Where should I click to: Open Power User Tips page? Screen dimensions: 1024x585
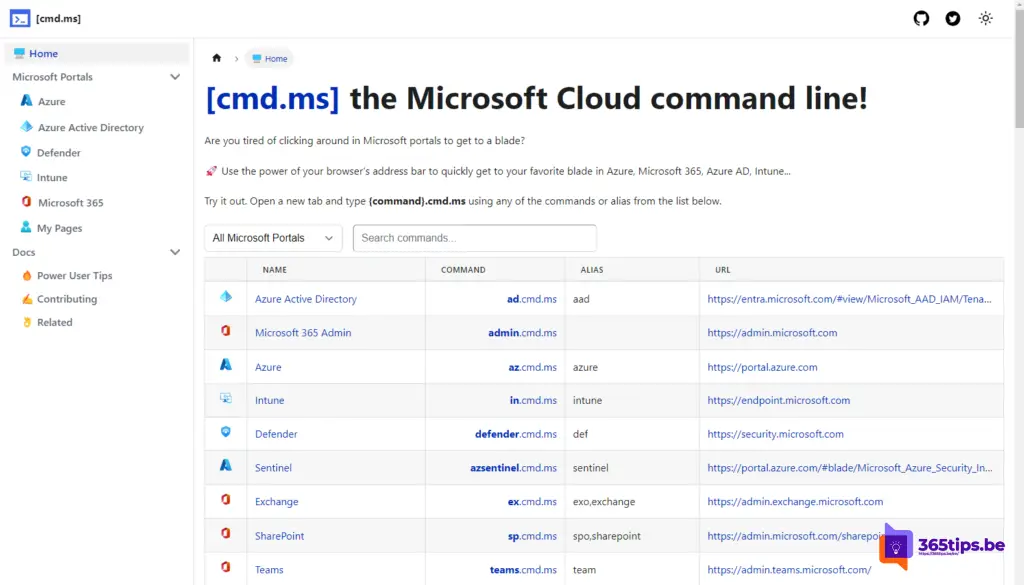pyautogui.click(x=74, y=275)
